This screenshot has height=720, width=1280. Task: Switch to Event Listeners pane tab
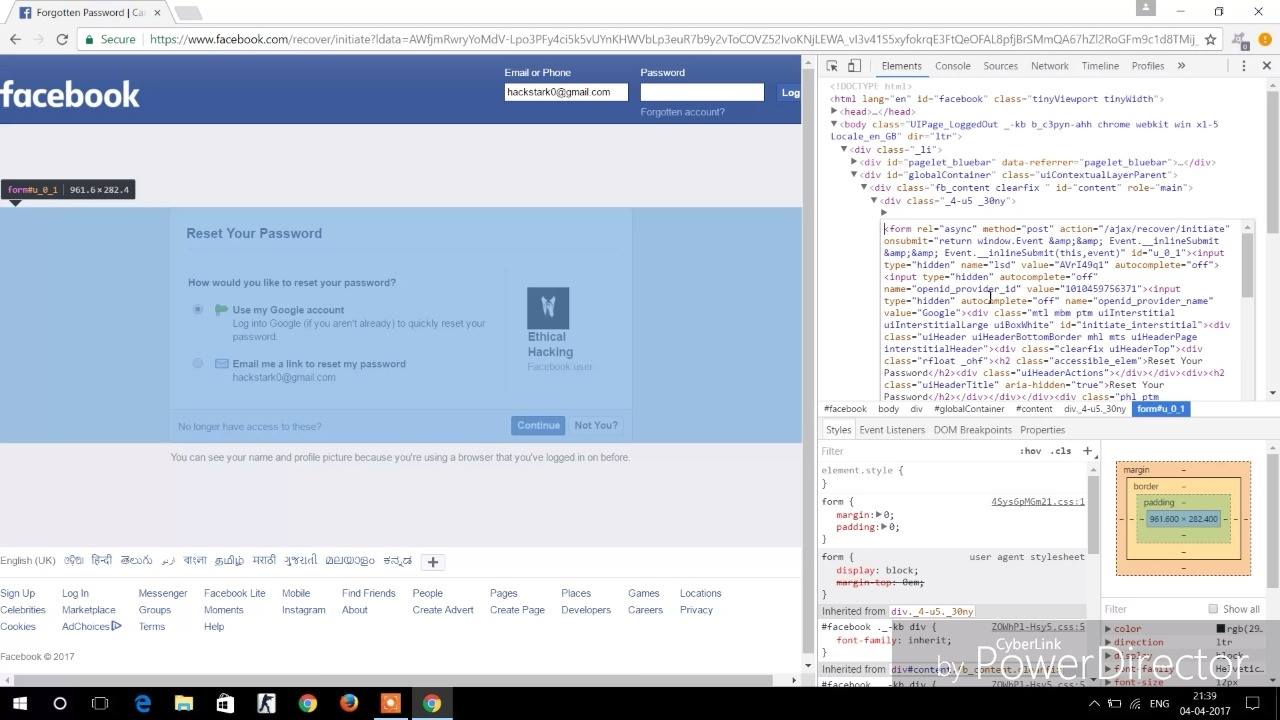coord(892,430)
